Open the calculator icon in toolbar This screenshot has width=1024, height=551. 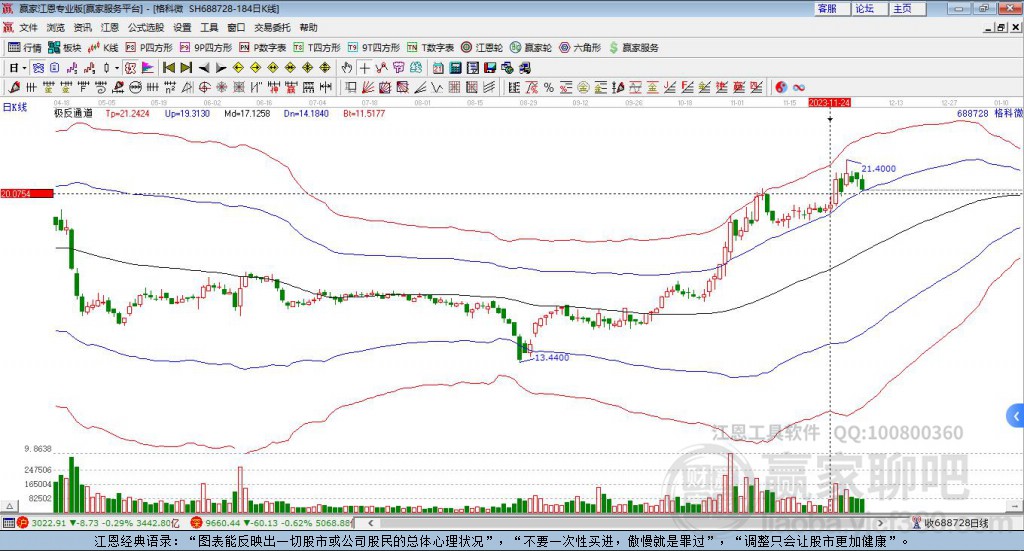coord(455,68)
